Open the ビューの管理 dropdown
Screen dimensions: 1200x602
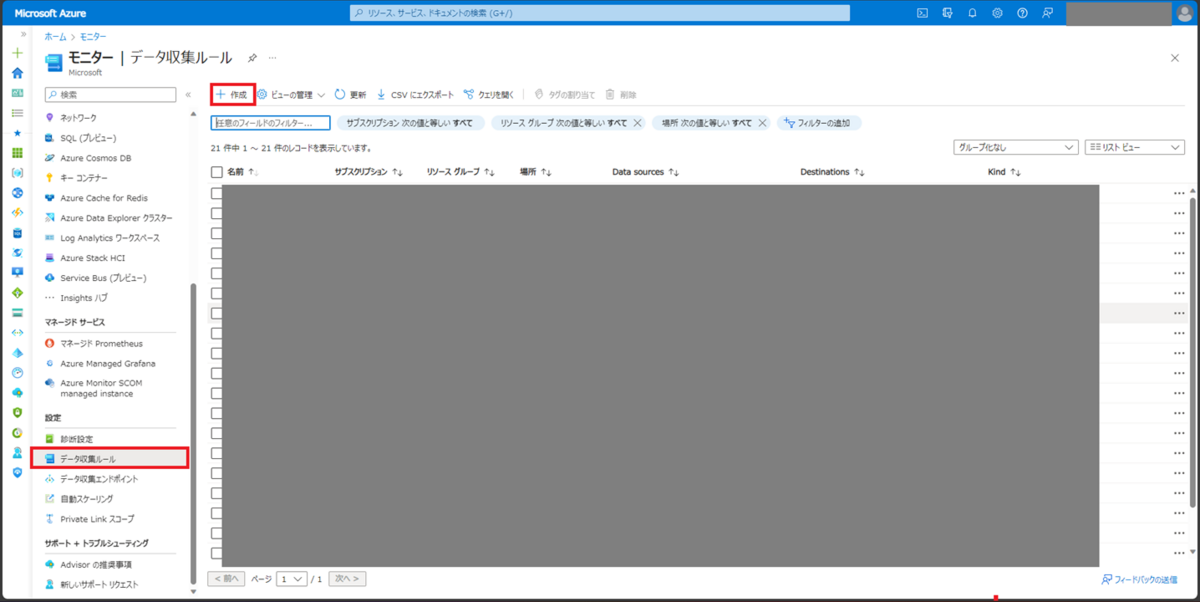pos(292,94)
